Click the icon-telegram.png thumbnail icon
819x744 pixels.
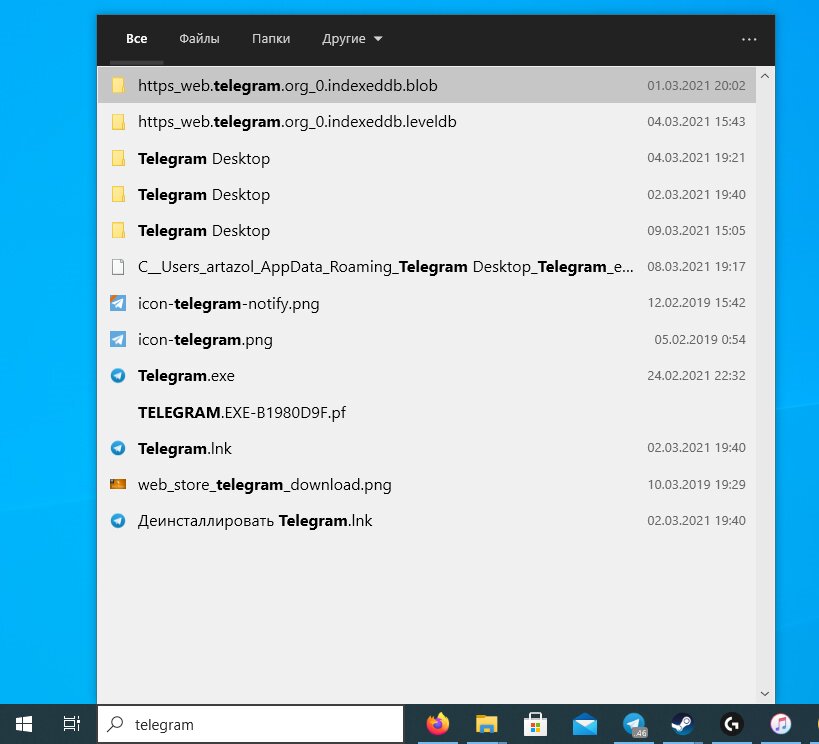tap(118, 339)
